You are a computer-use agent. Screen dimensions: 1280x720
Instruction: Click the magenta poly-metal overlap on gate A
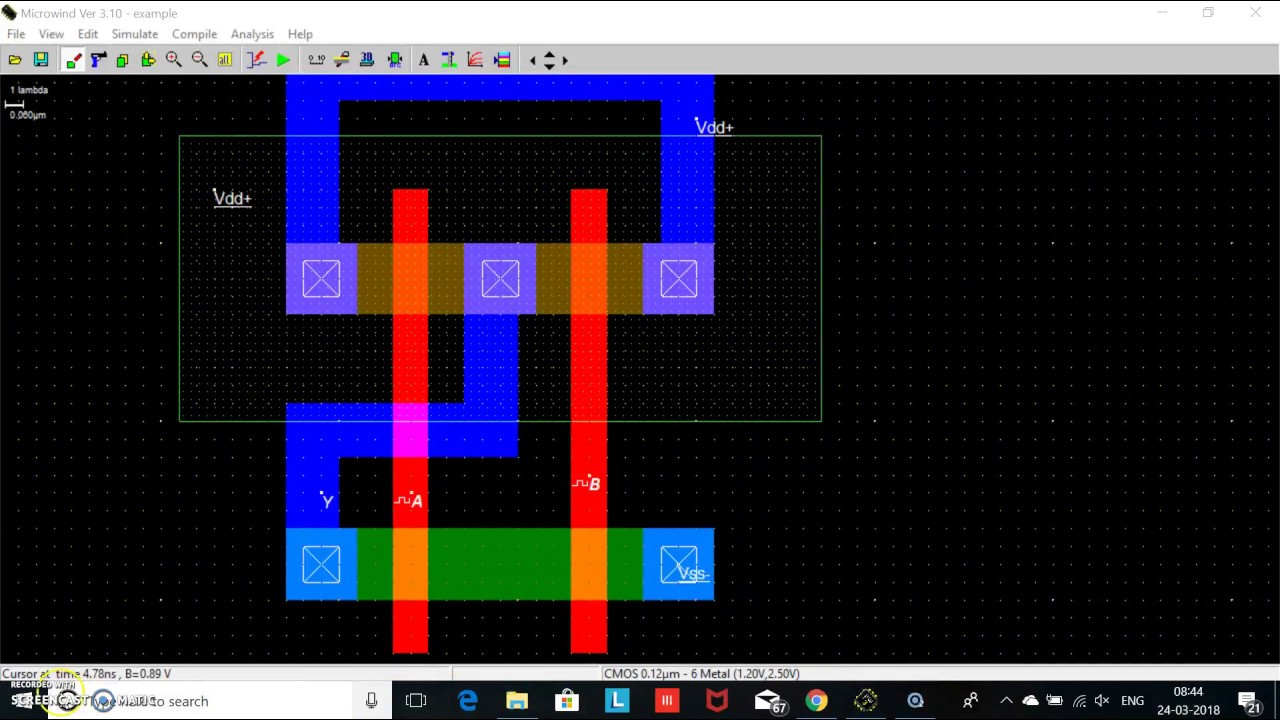coord(410,429)
